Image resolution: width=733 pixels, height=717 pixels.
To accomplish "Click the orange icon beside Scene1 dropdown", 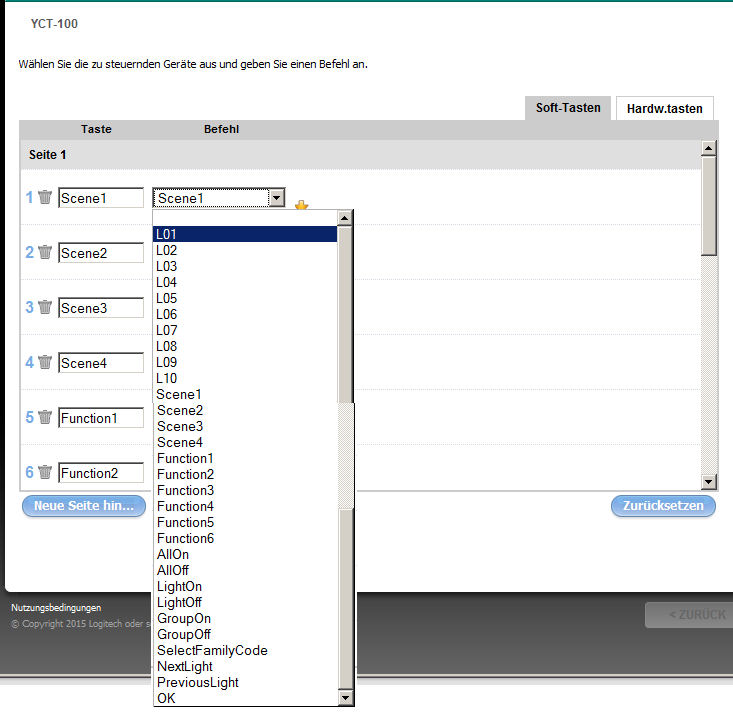I will (x=301, y=205).
